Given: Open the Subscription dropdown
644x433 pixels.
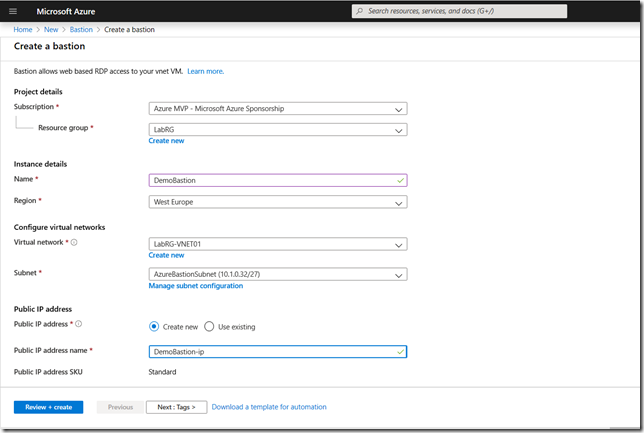Looking at the screenshot, I should click(278, 109).
